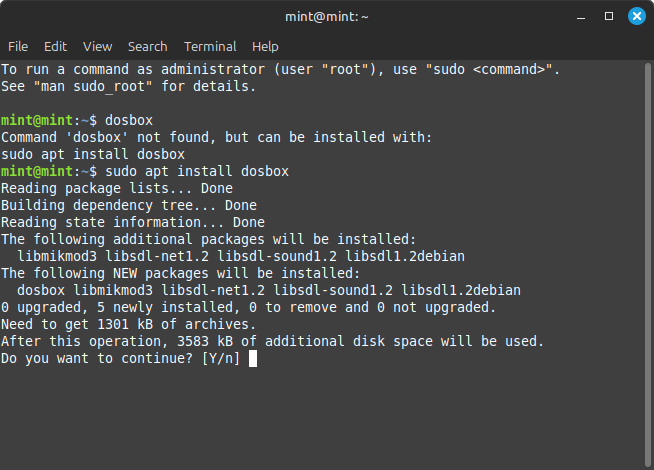The image size is (654, 470).
Task: Click the 'Reading package lists... Done' line
Action: click(117, 188)
